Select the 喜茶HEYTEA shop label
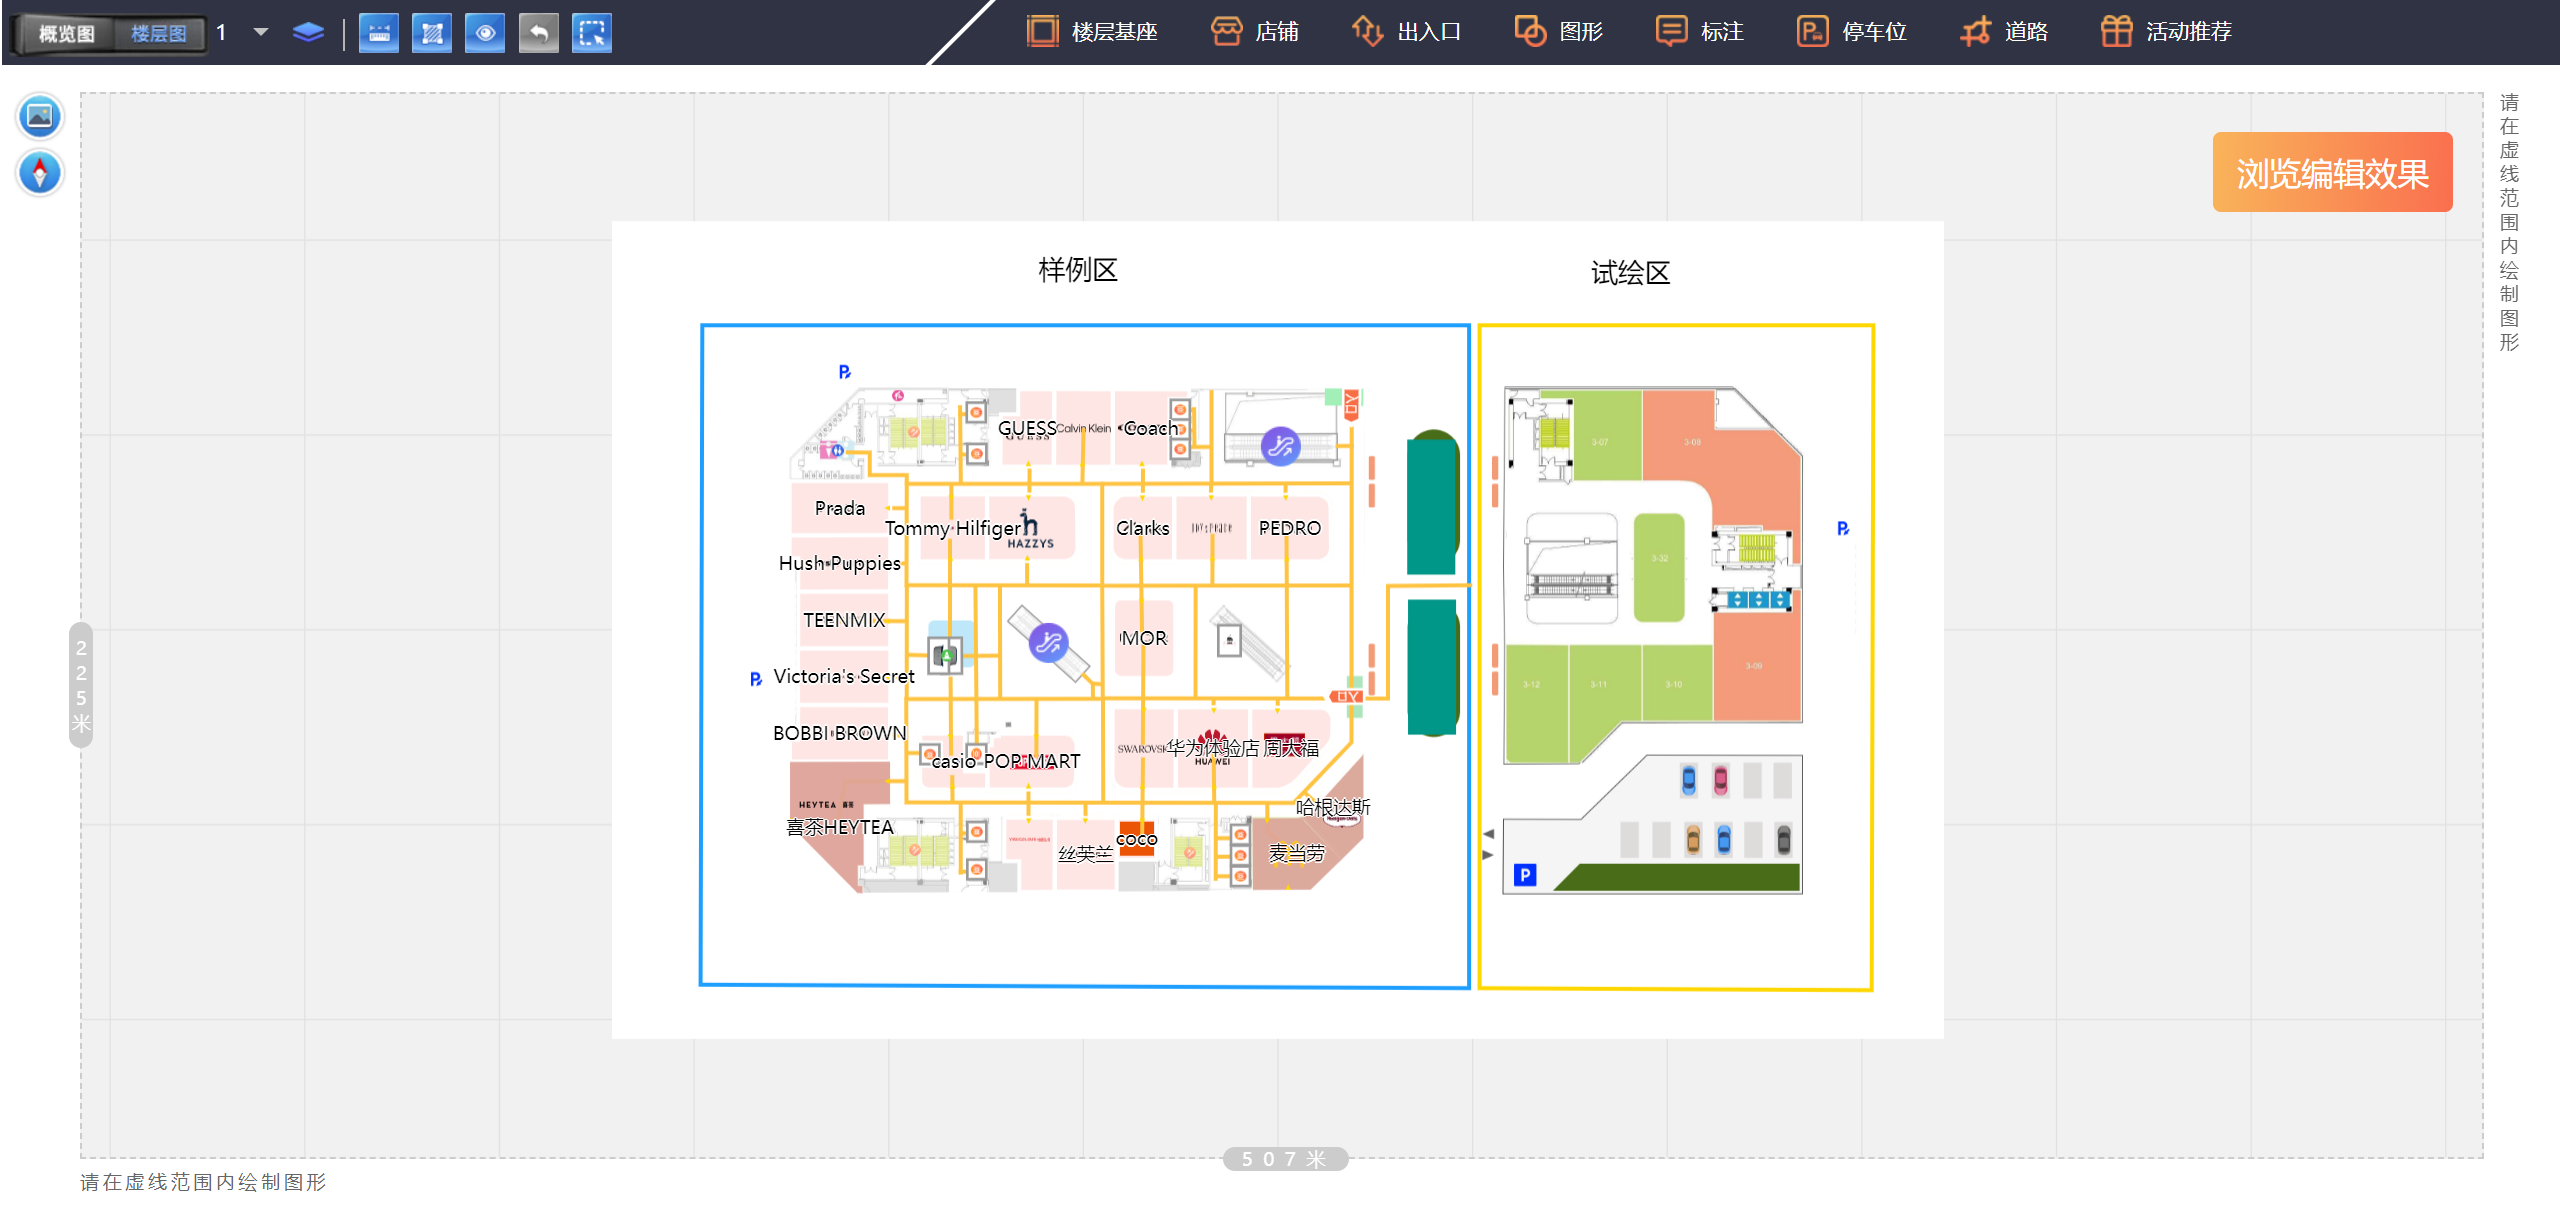 tap(839, 827)
